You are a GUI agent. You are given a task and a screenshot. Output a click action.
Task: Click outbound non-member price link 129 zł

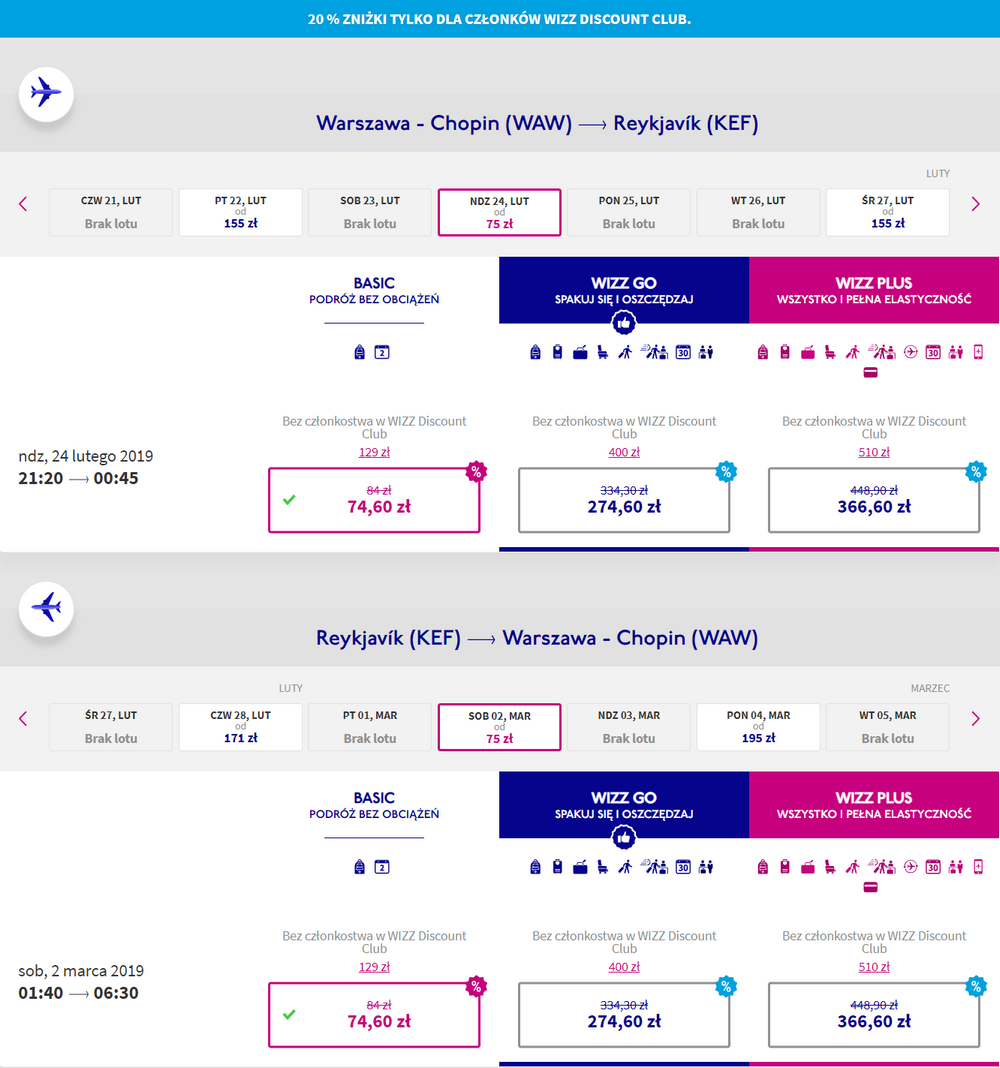[374, 452]
